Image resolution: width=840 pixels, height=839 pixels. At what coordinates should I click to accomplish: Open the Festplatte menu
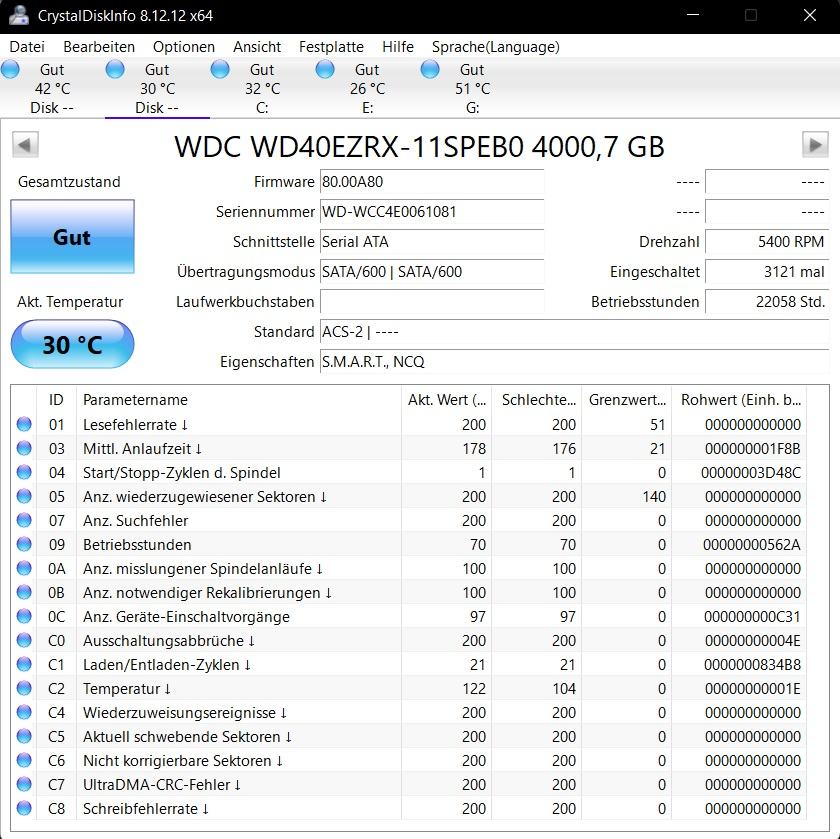331,47
